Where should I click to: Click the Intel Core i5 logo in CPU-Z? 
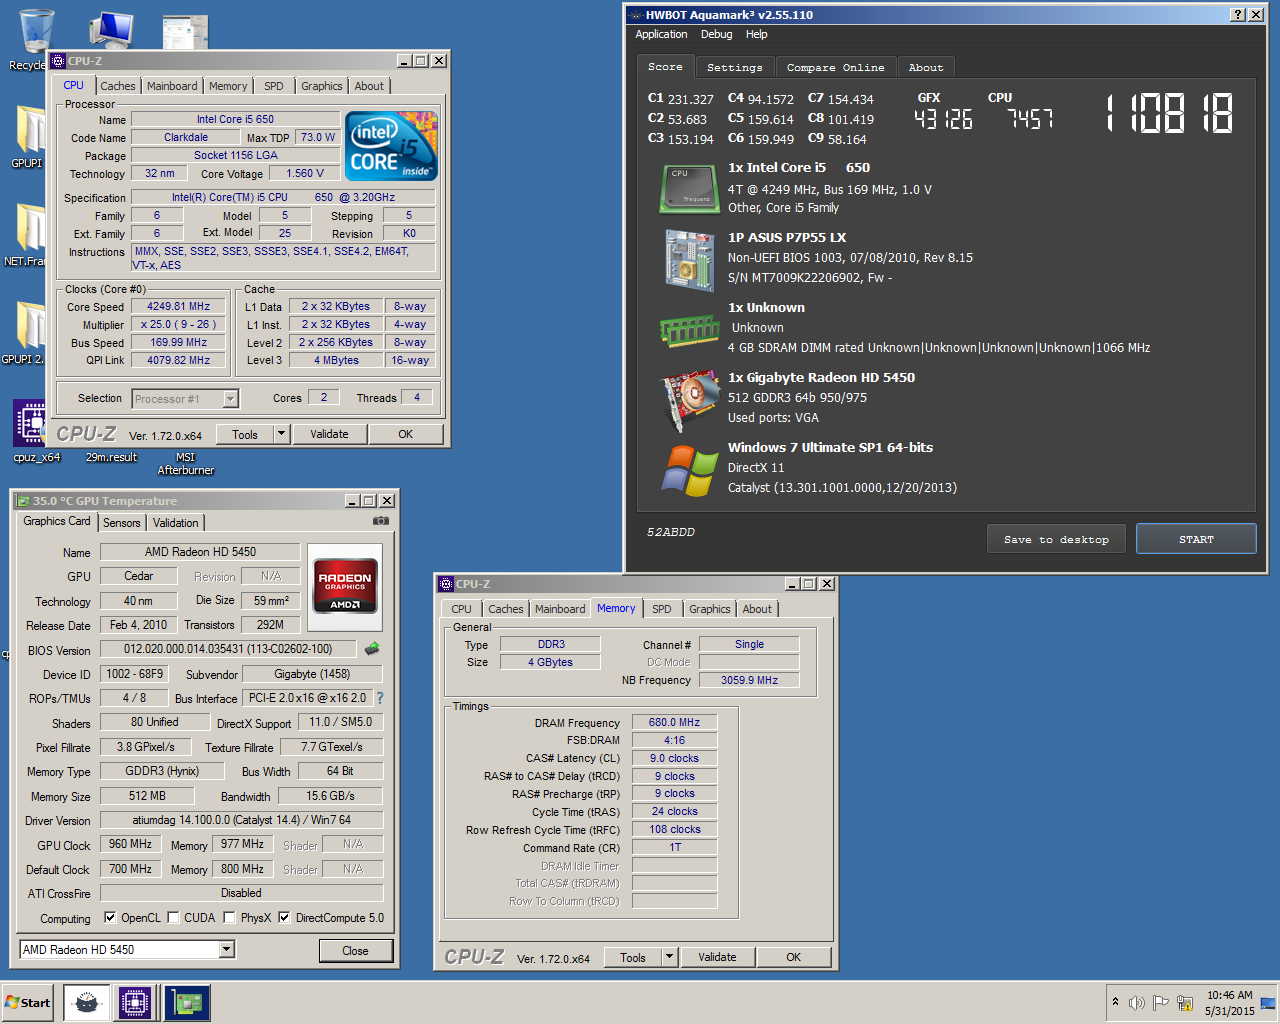pyautogui.click(x=391, y=146)
